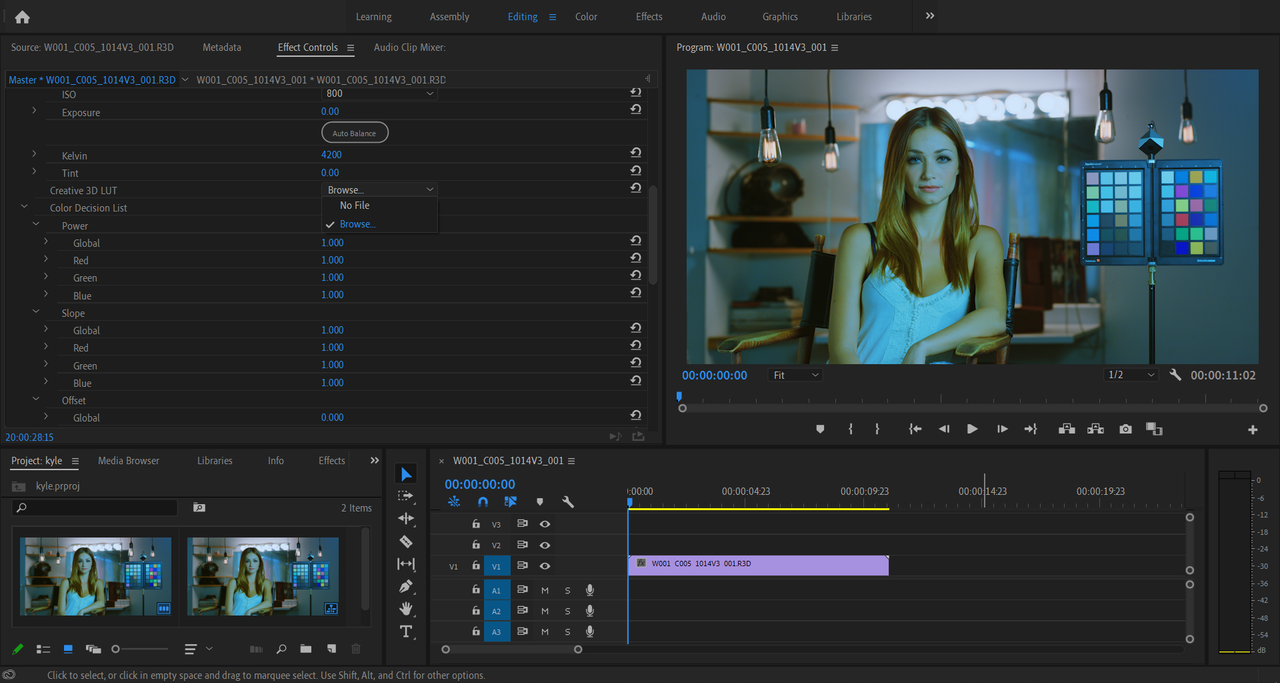Click the Program Monitor playhead marker
Screen dimensions: 1280x683
coord(680,397)
